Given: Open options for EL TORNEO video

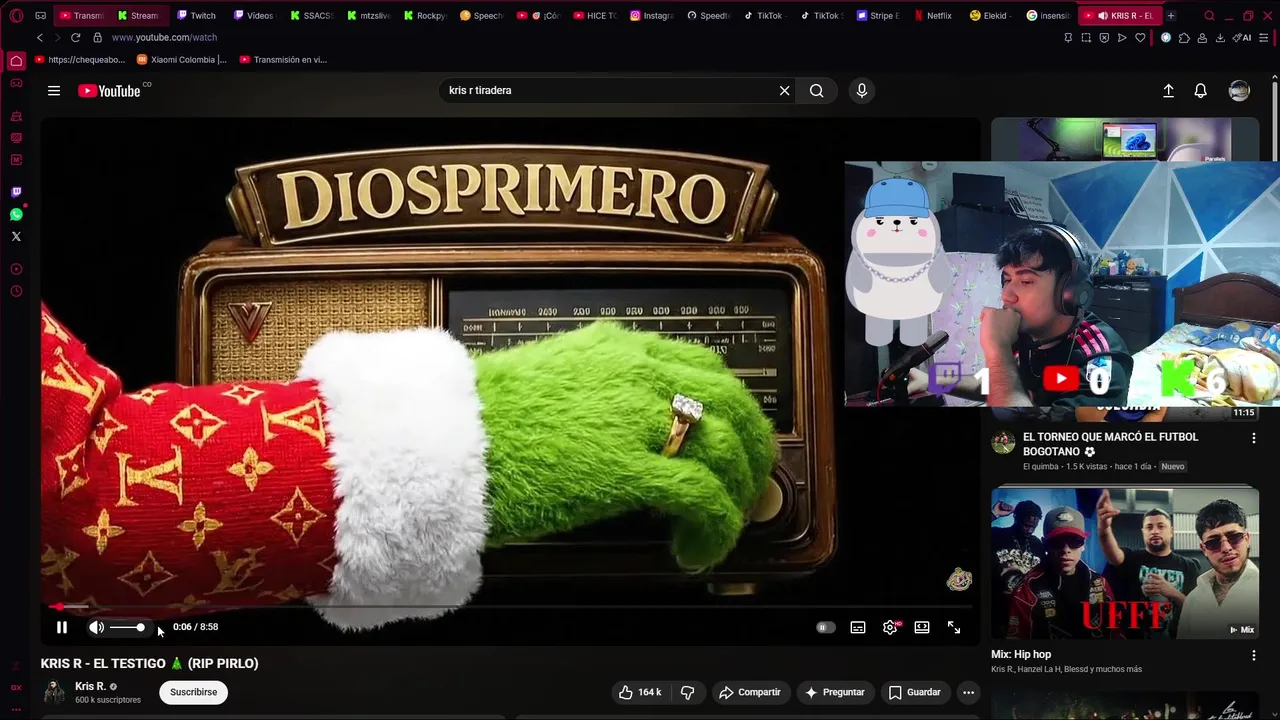Looking at the screenshot, I should (1253, 438).
